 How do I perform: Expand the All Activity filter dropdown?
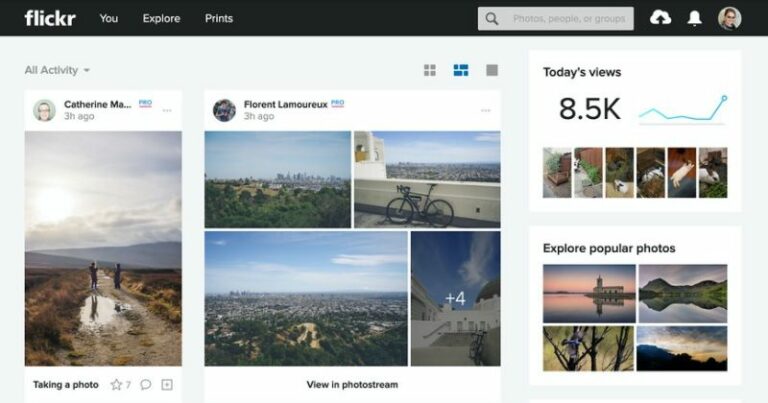[x=57, y=70]
